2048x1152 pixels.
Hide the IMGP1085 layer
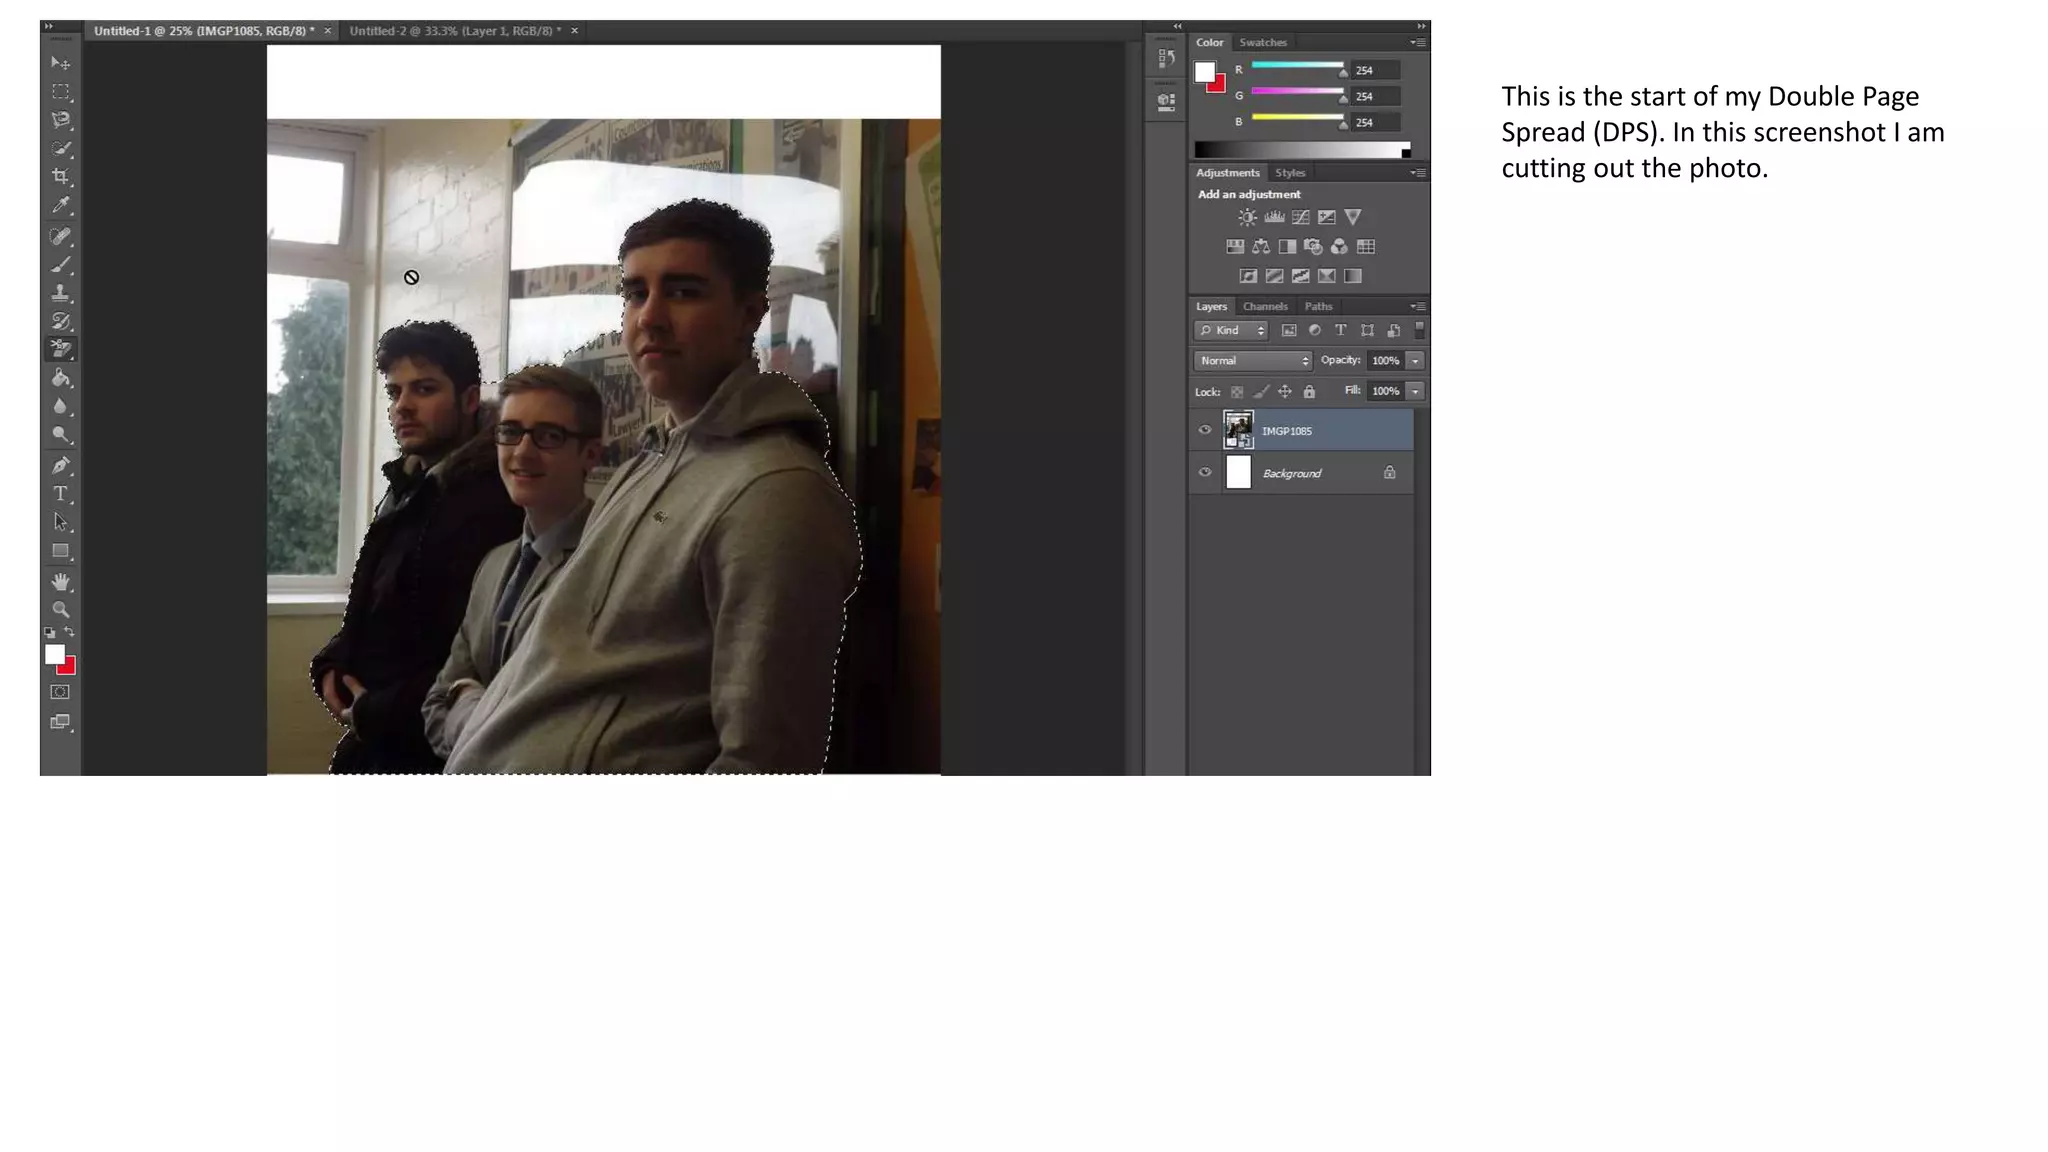click(x=1205, y=430)
